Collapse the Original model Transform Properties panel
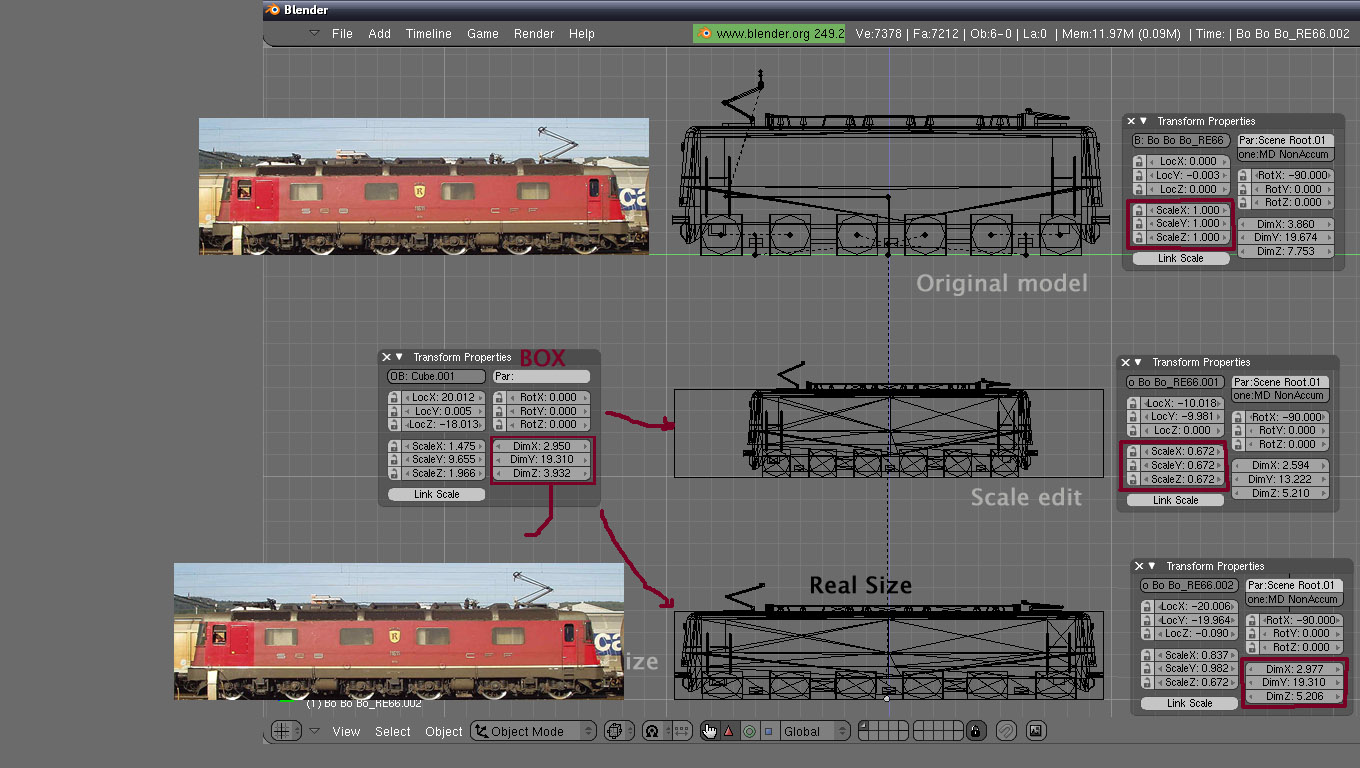 pyautogui.click(x=1143, y=121)
